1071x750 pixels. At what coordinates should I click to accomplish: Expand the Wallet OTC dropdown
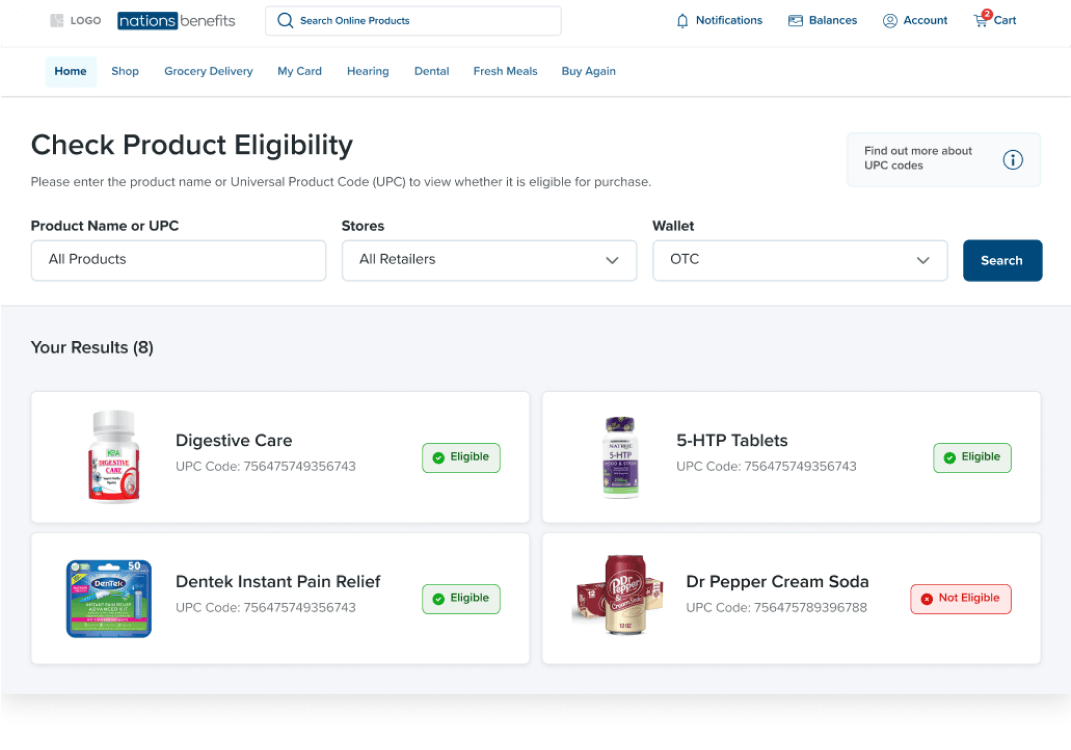coord(800,260)
